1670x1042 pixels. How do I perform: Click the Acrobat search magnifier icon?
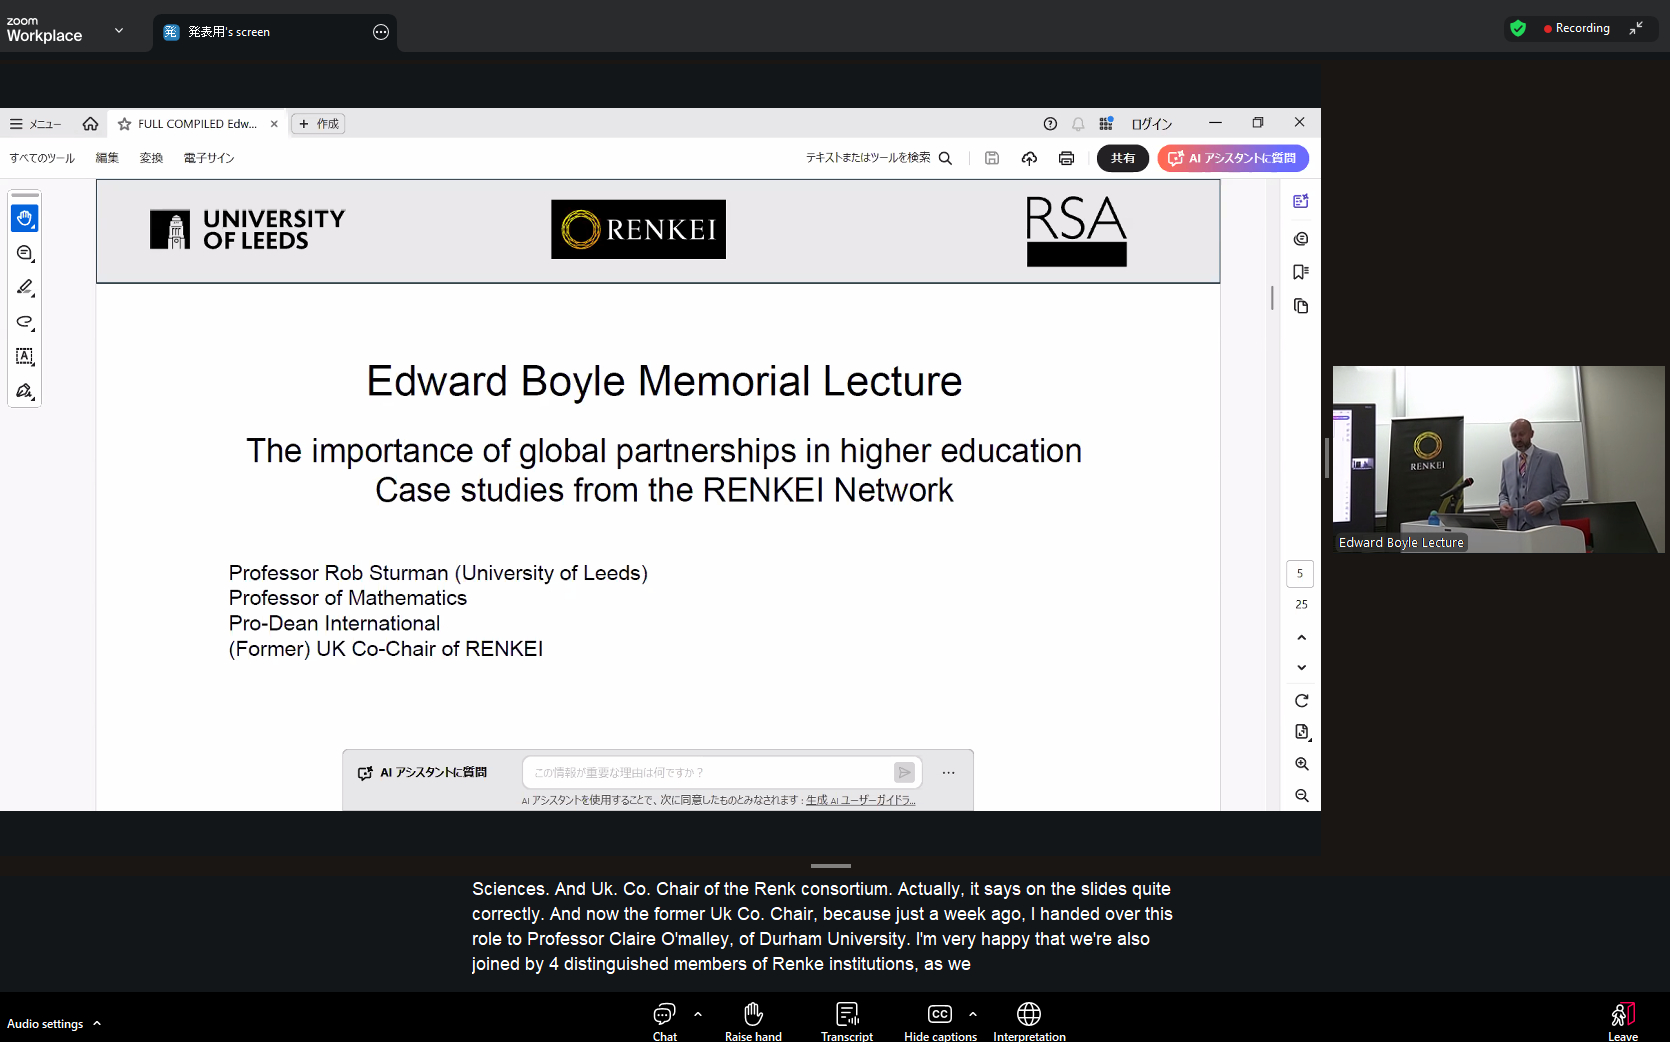tap(945, 158)
